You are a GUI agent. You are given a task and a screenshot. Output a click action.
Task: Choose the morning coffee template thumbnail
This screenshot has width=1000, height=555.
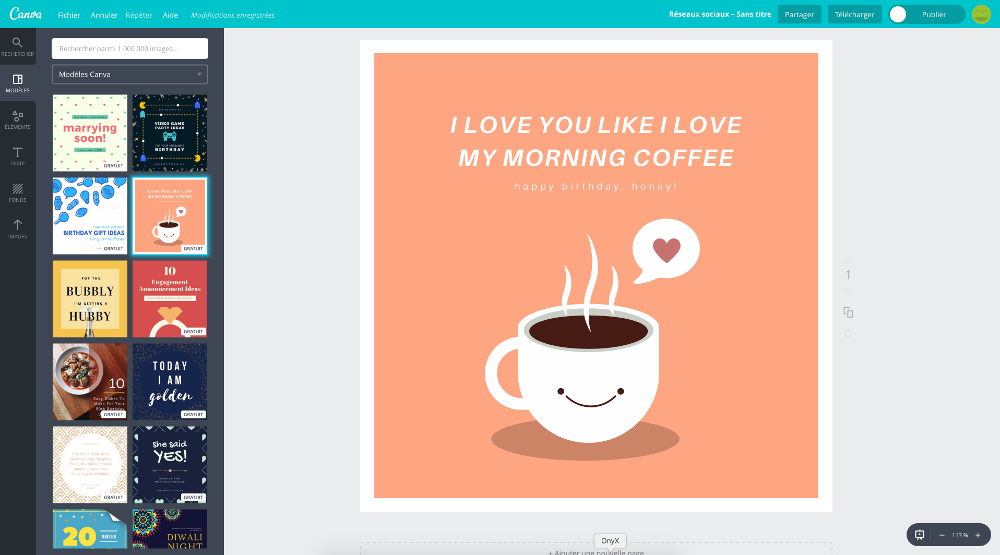pyautogui.click(x=170, y=216)
